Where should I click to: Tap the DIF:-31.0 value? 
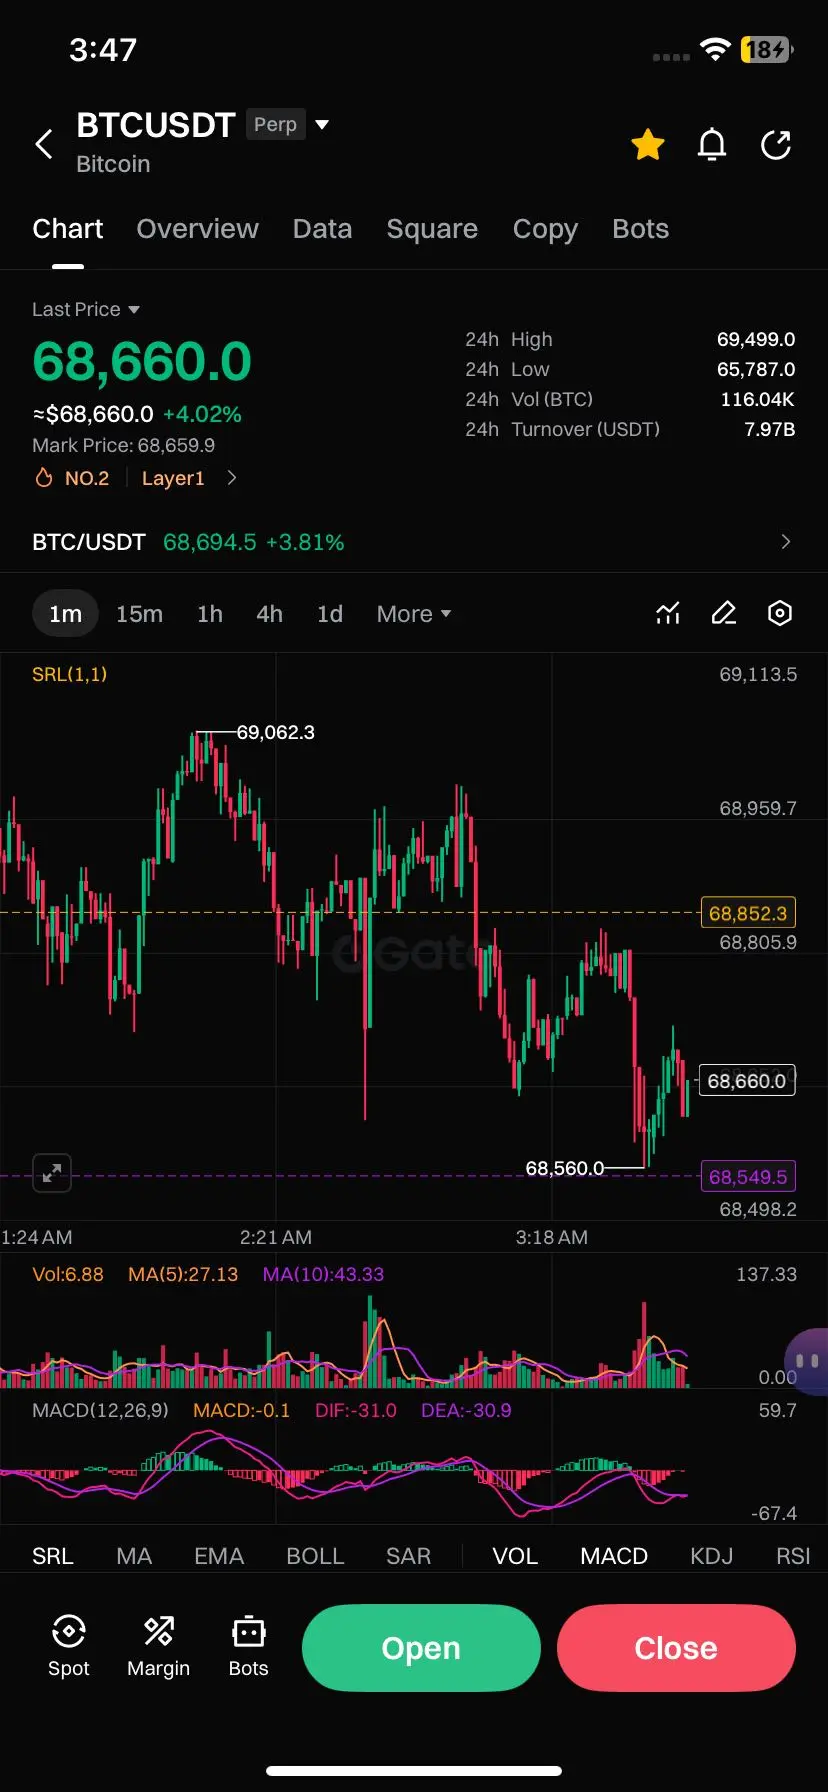[356, 1410]
